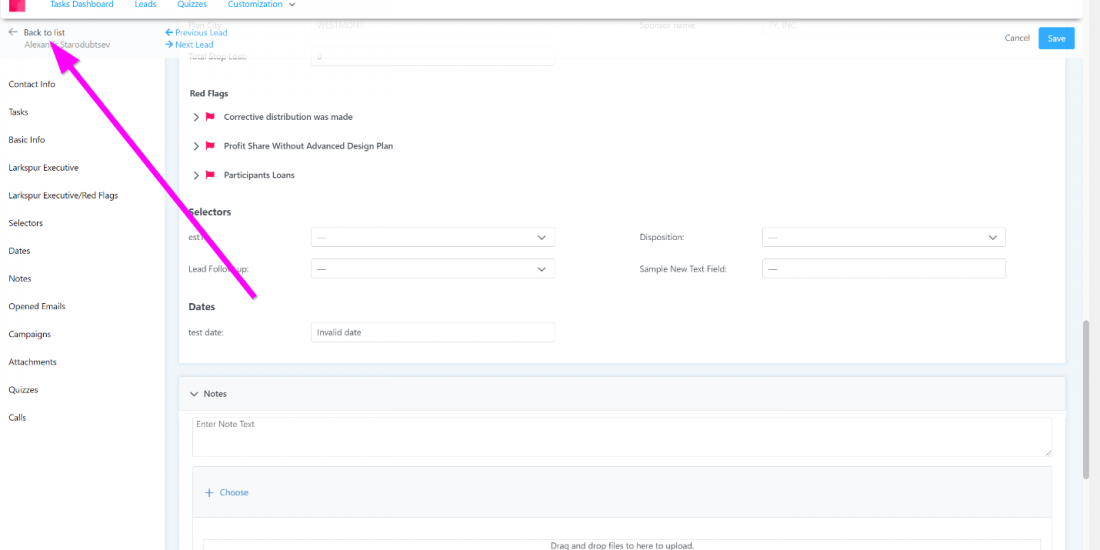Jump to Larkspur Executive/Red Flags section

[63, 196]
